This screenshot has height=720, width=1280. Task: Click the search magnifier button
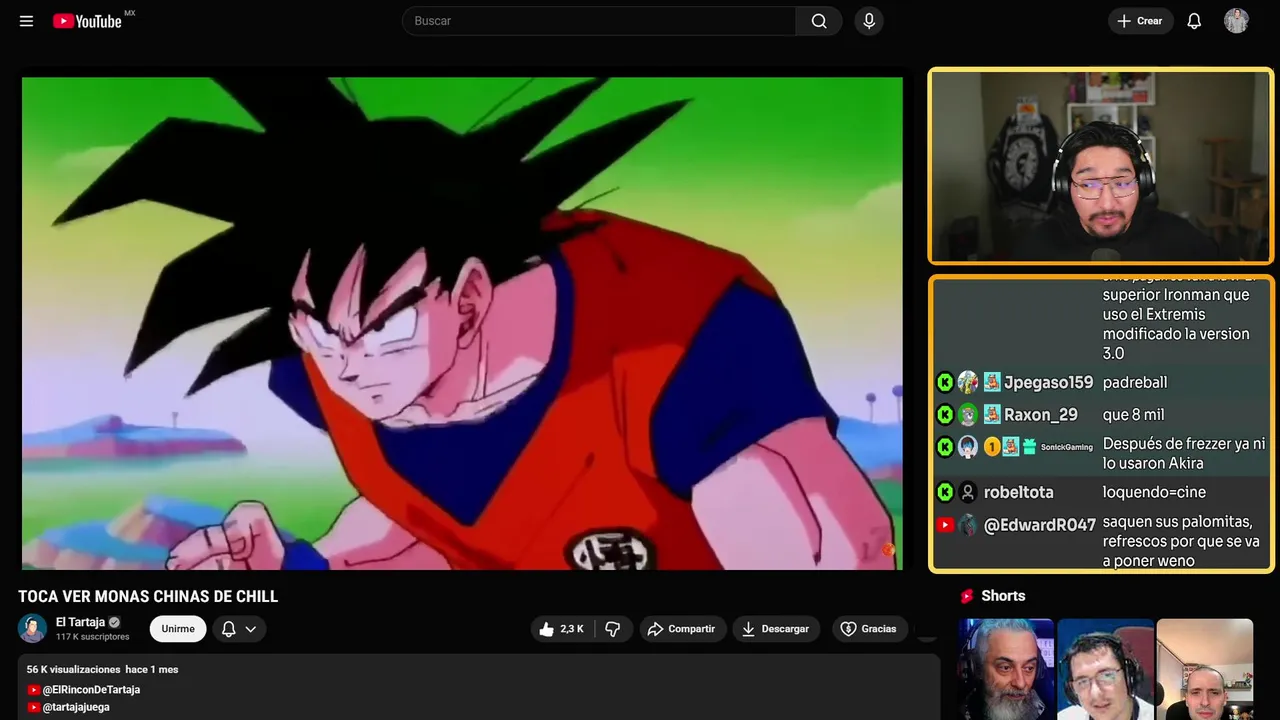pyautogui.click(x=819, y=21)
